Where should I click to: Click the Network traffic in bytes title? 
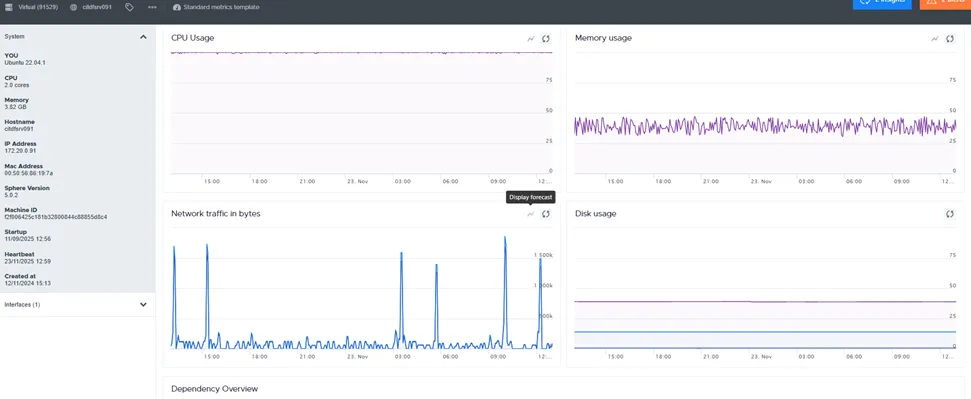pyautogui.click(x=216, y=213)
